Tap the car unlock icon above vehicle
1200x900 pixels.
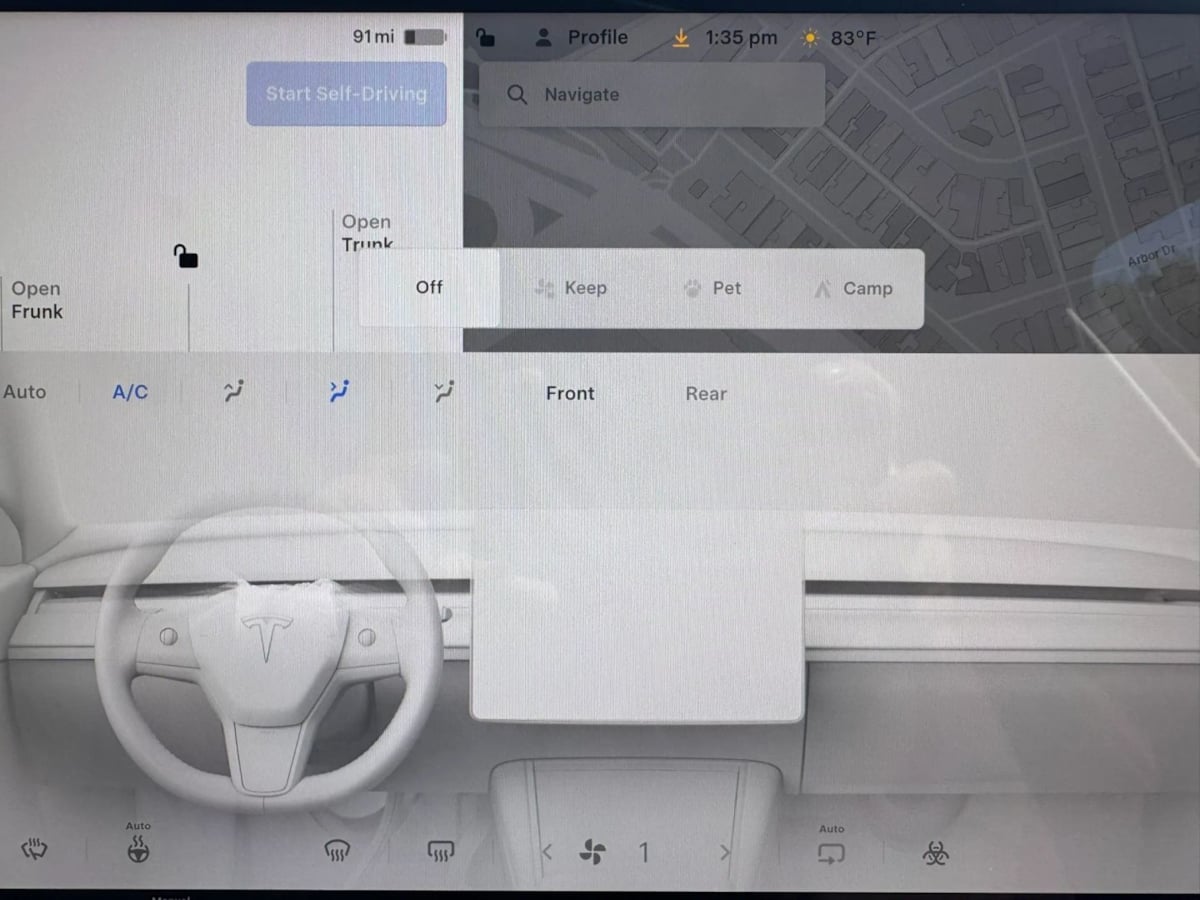point(185,256)
